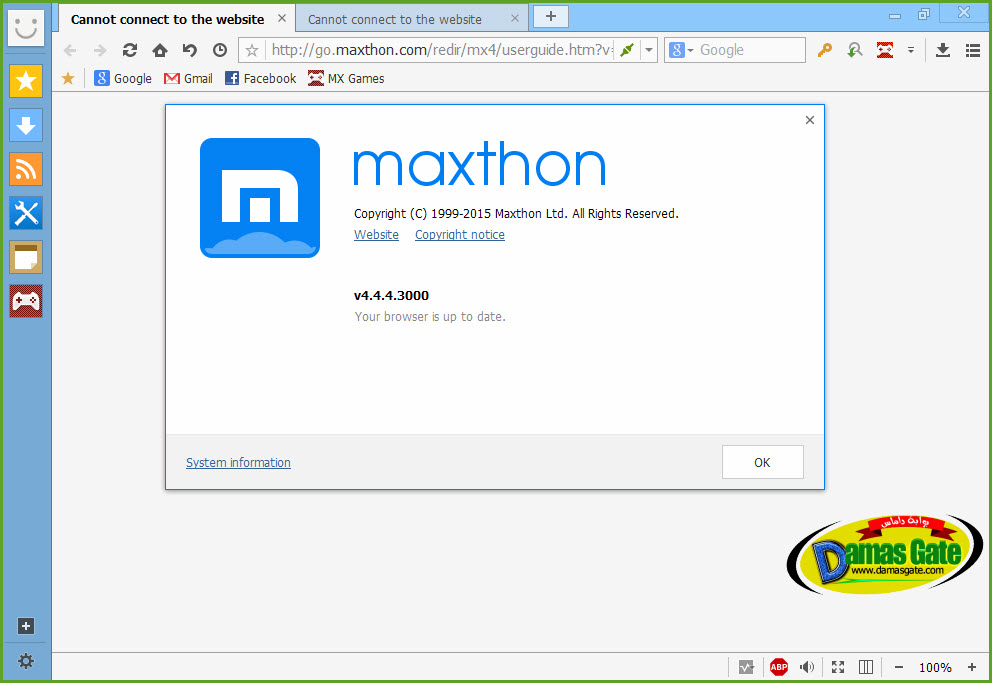Go forward to next page
Screen dimensions: 992x683
(100, 50)
